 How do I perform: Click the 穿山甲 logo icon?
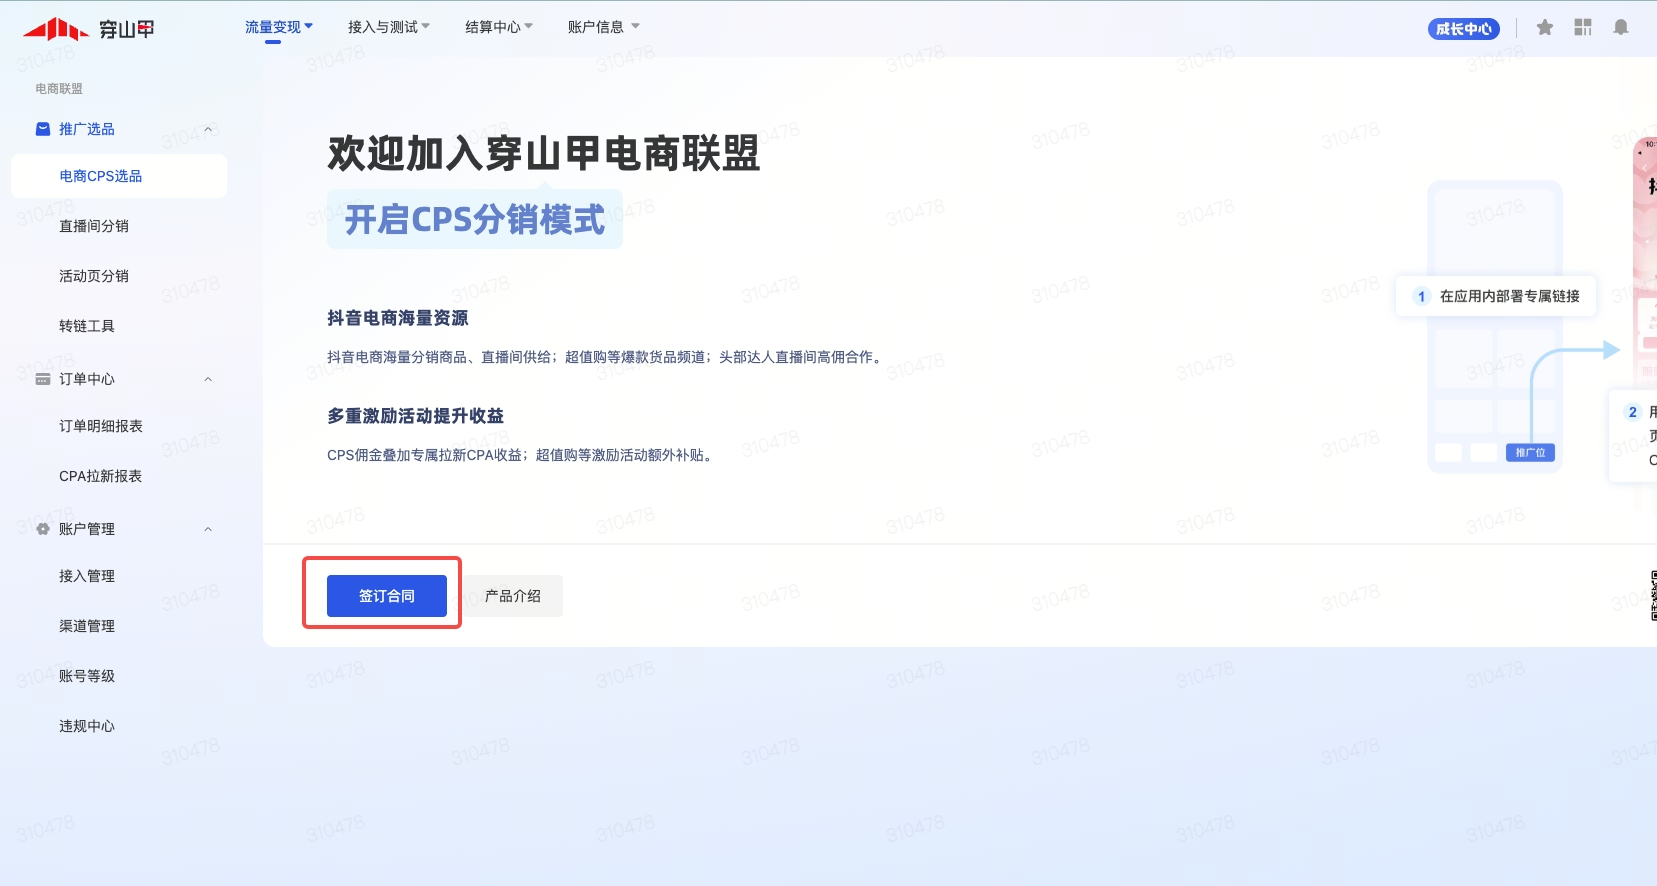coord(56,29)
